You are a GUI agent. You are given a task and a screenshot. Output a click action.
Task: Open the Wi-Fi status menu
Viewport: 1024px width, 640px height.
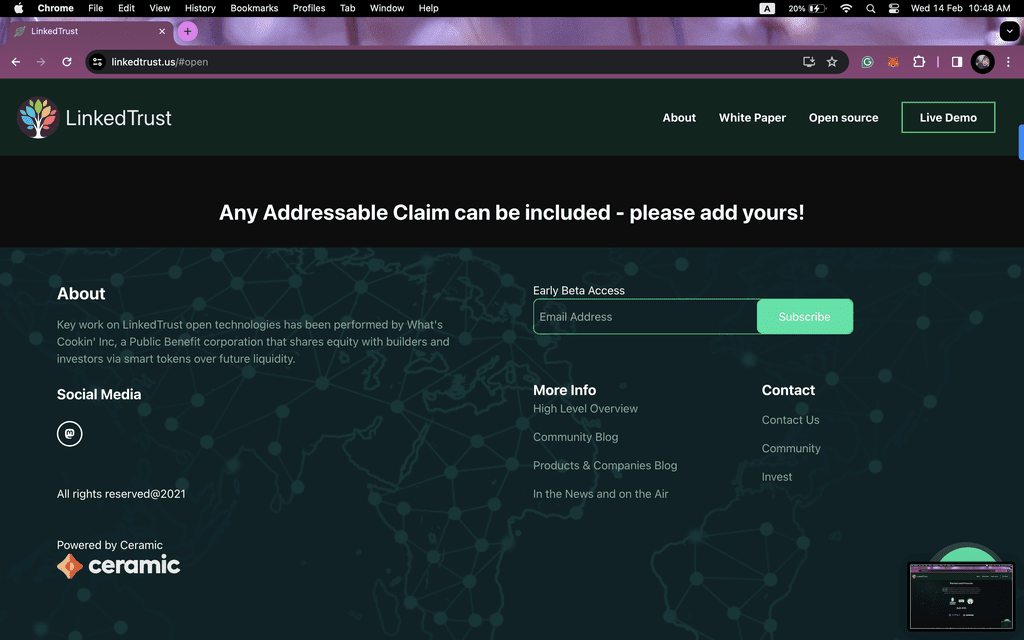[x=846, y=8]
